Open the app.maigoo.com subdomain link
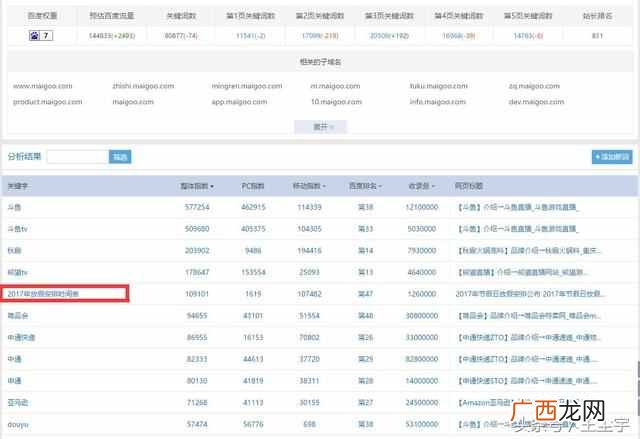Image resolution: width=640 pixels, height=439 pixels. coord(239,102)
